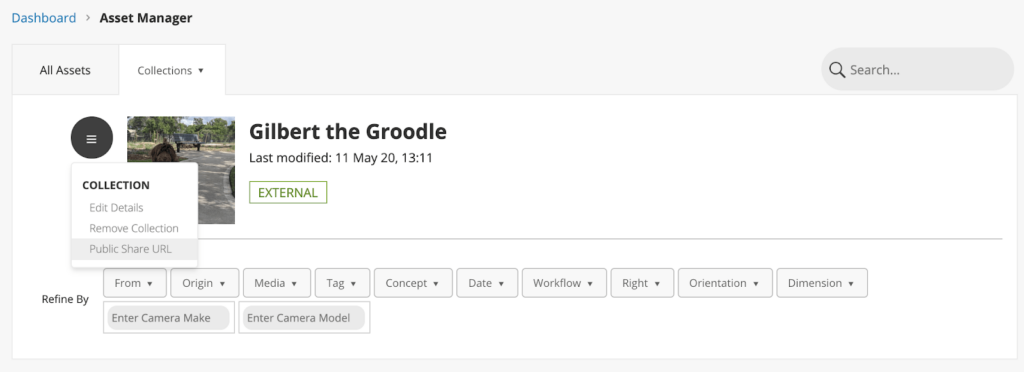This screenshot has height=372, width=1024.
Task: Expand the Concept filter dropdown
Action: click(x=413, y=283)
